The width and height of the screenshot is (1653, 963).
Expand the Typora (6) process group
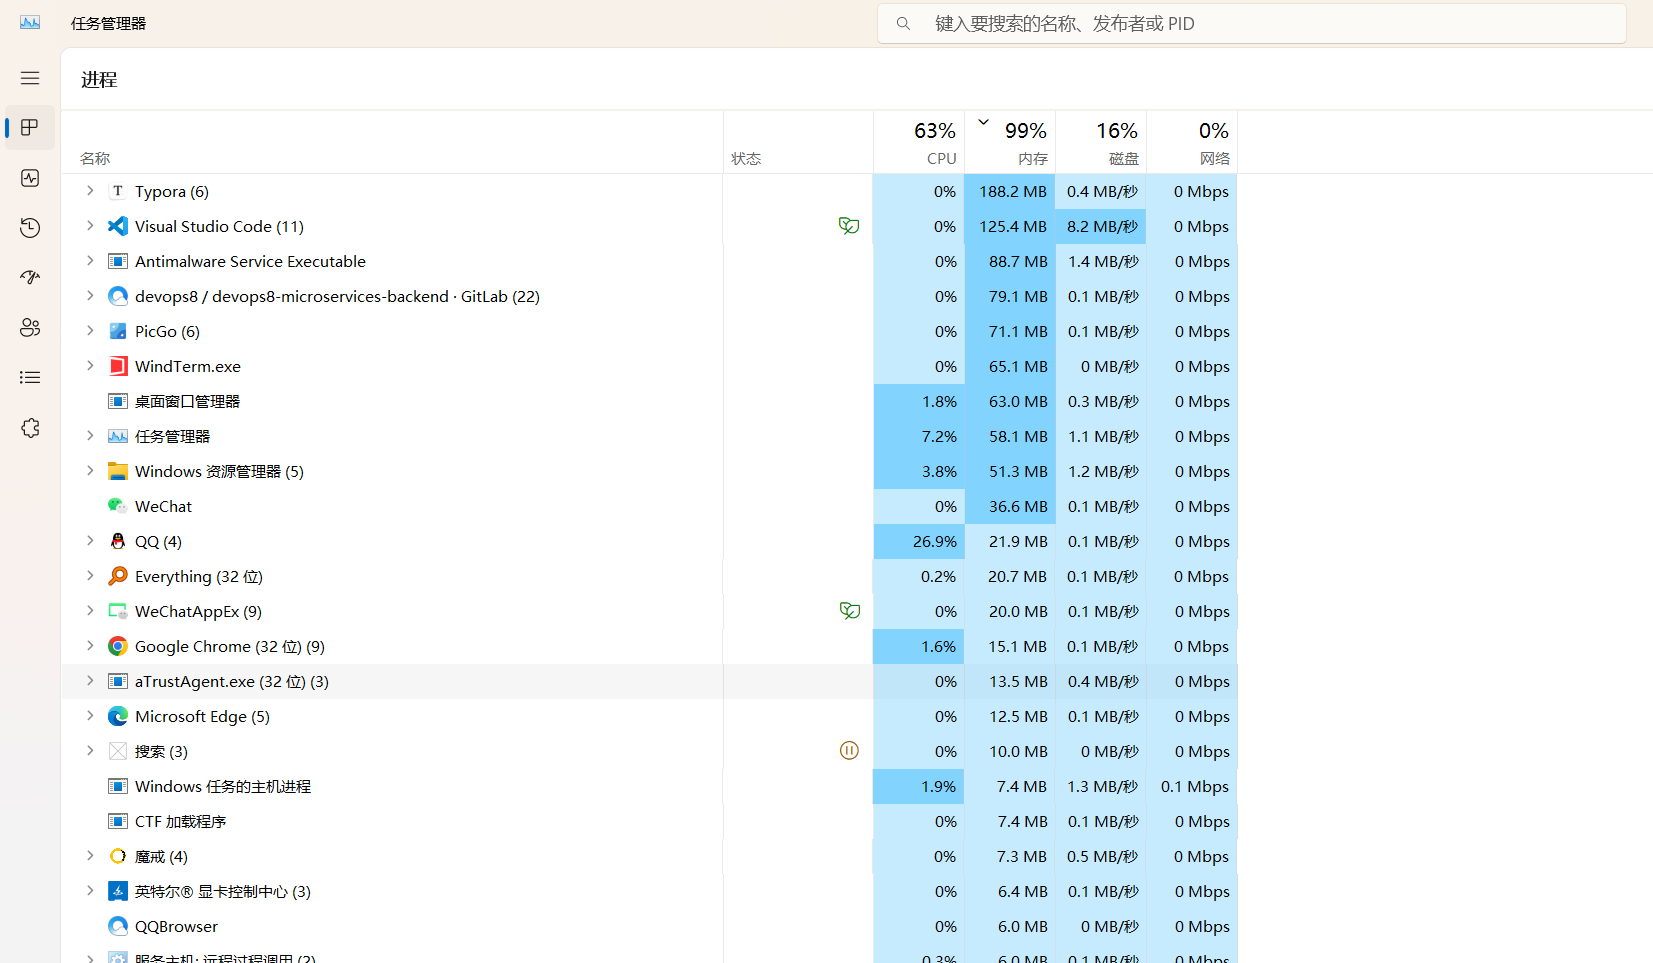click(x=90, y=191)
